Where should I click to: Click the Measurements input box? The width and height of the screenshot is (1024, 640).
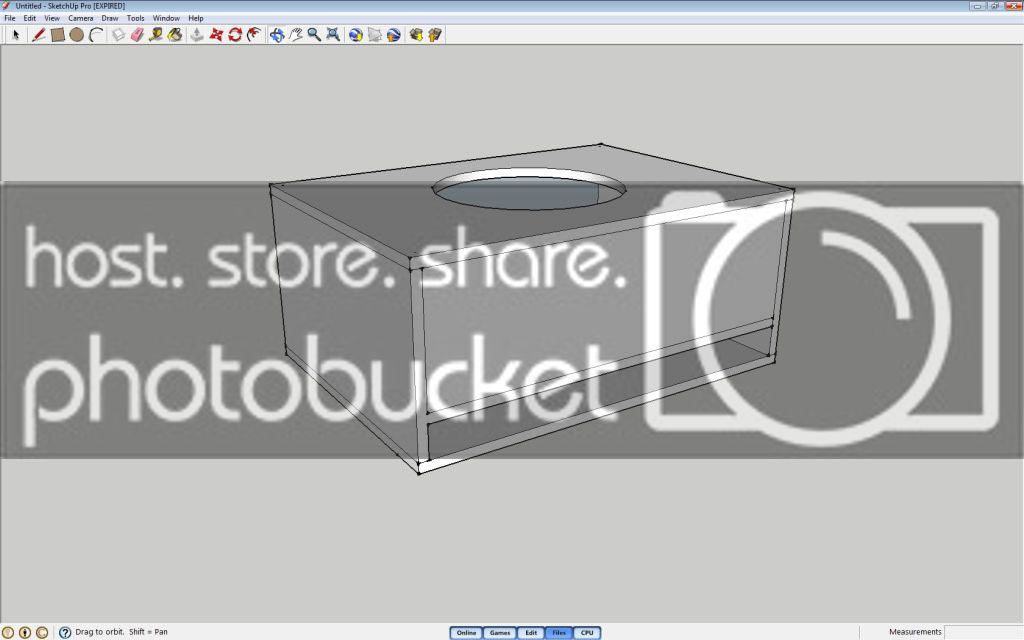point(983,632)
